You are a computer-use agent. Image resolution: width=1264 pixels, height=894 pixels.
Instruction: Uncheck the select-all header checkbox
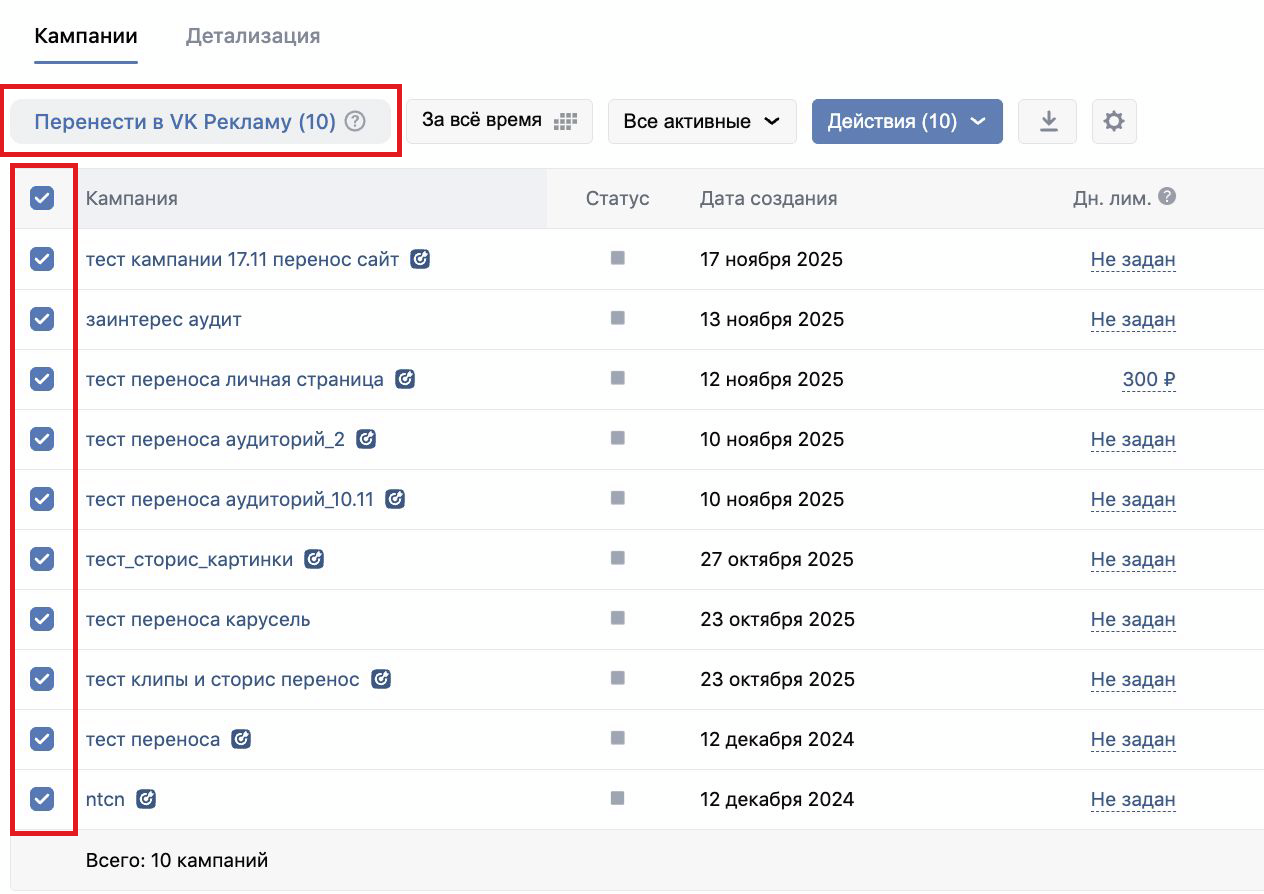42,198
